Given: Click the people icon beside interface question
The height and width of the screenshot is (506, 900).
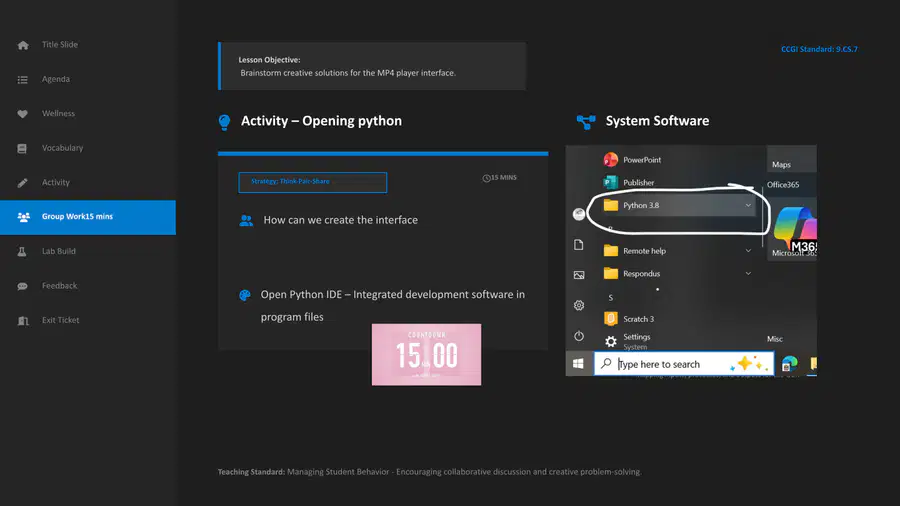Looking at the screenshot, I should pyautogui.click(x=246, y=220).
